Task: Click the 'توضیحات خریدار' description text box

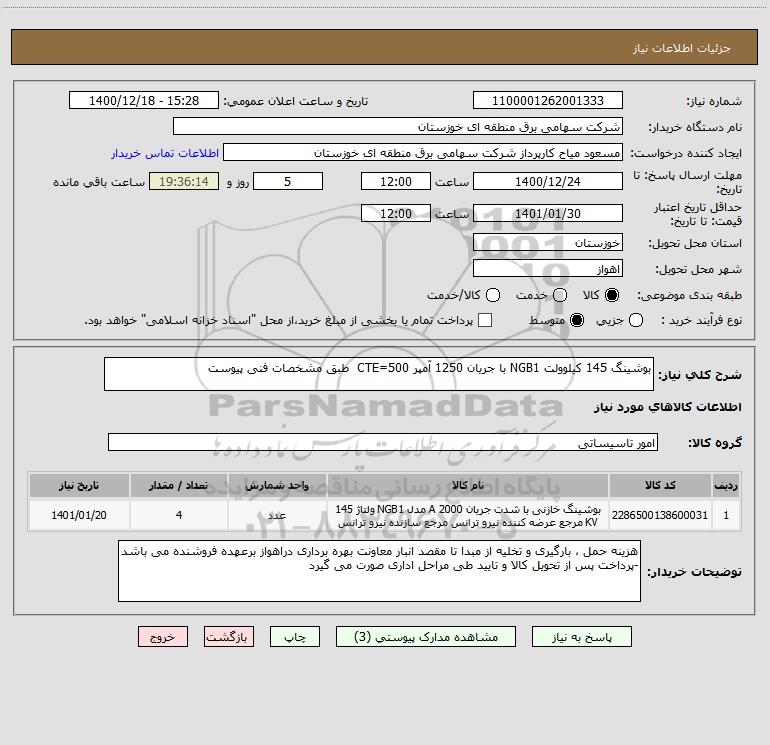Action: click(x=378, y=571)
